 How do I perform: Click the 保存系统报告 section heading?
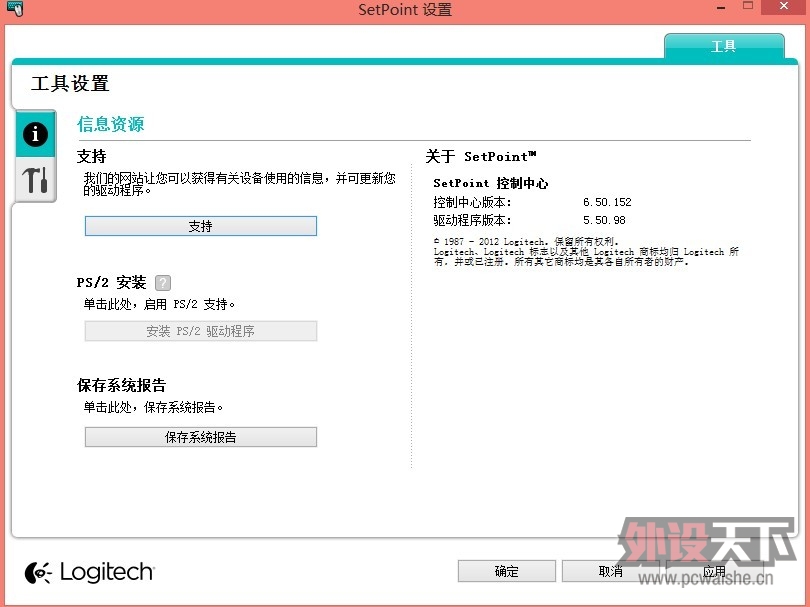click(x=121, y=385)
